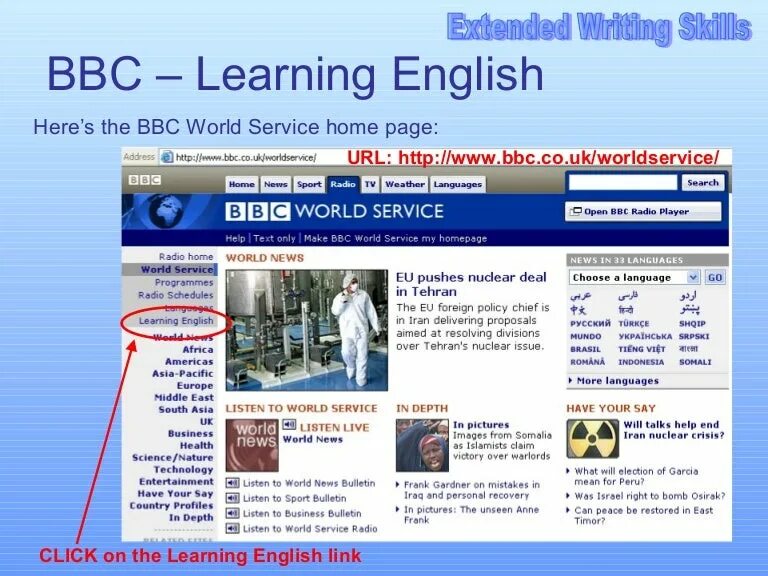Click the Search button
768x576 pixels.
[x=703, y=183]
